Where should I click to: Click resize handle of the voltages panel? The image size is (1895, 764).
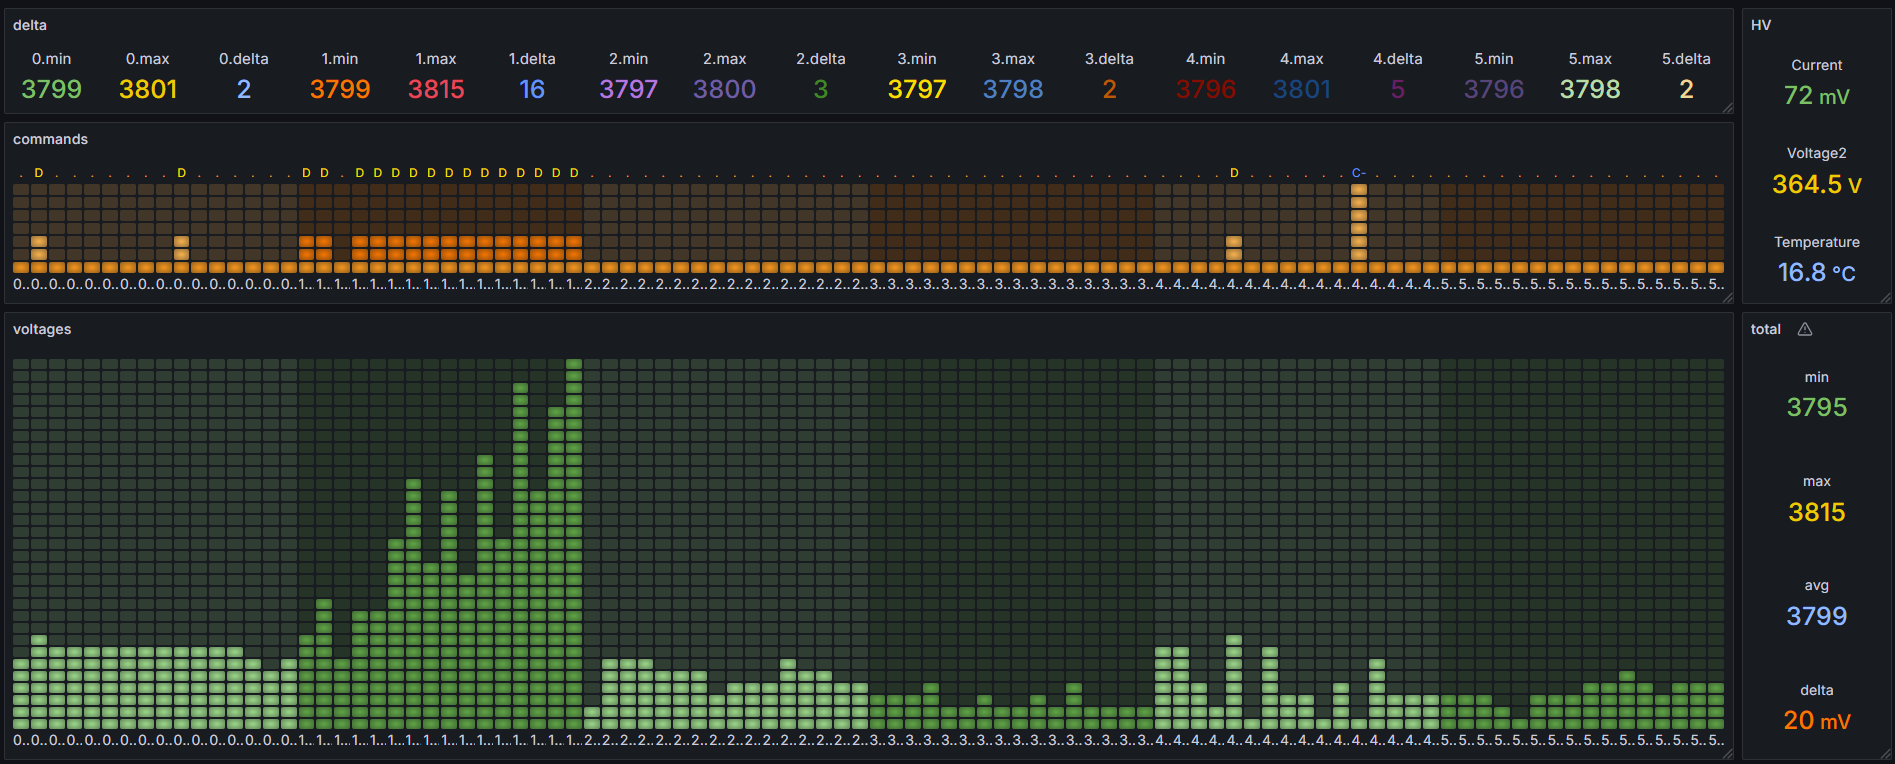[x=1728, y=753]
